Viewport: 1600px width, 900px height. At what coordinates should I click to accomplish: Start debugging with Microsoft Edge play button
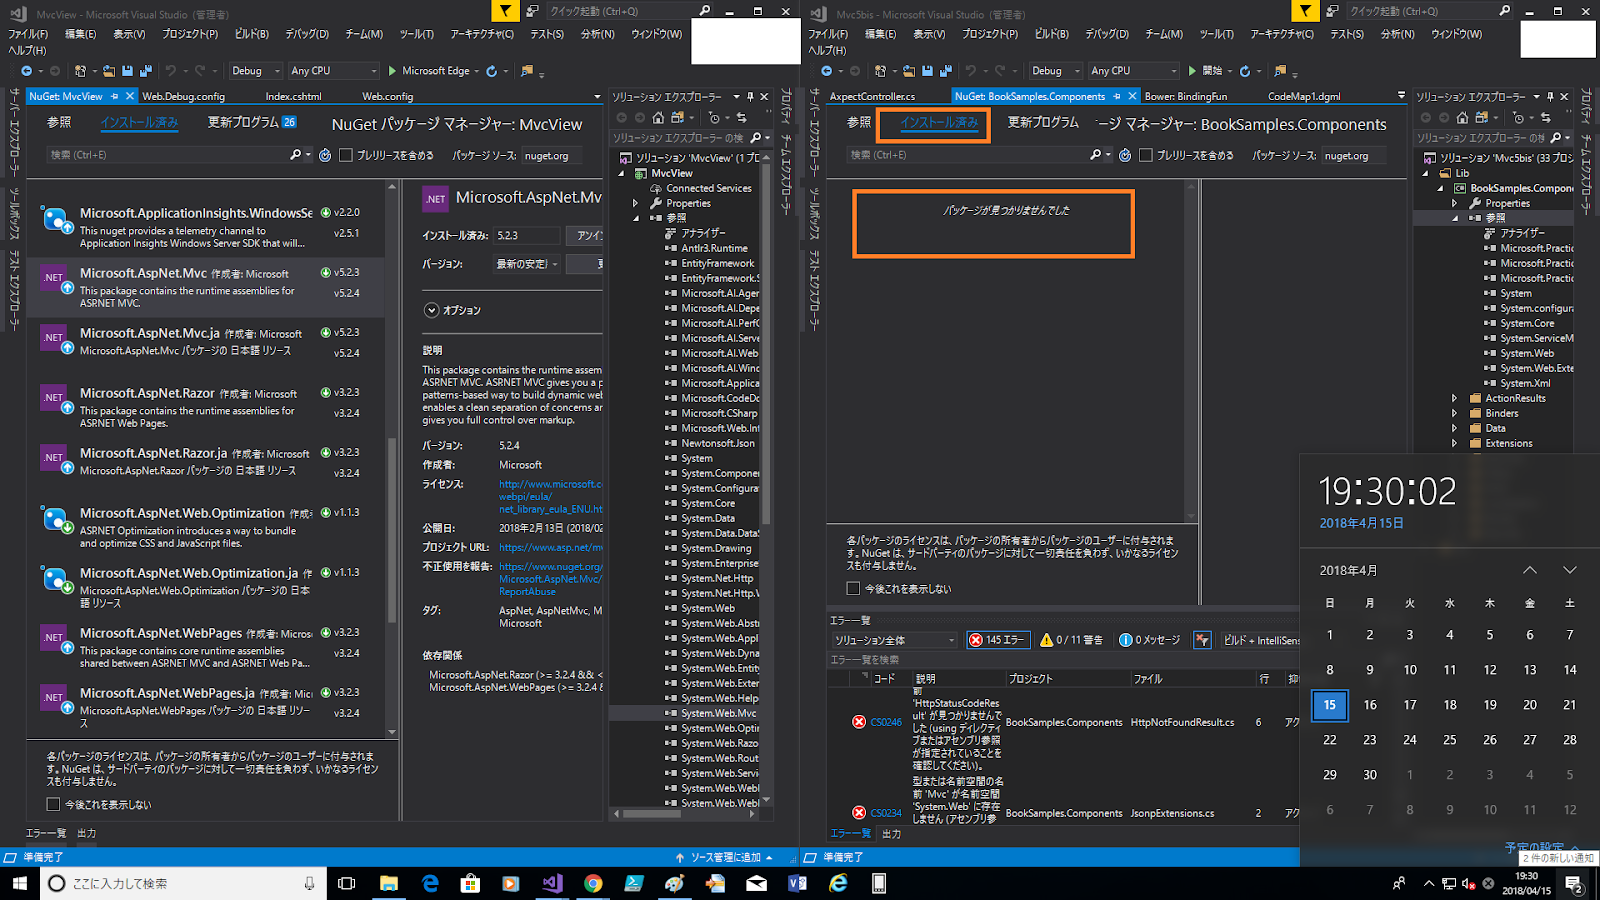pos(393,71)
